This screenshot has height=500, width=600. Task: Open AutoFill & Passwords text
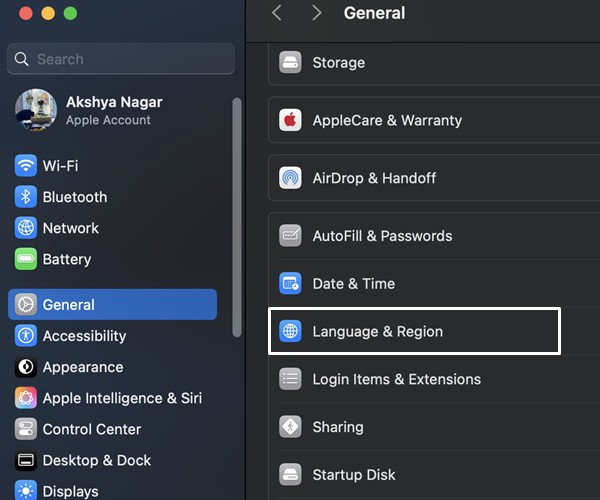382,236
